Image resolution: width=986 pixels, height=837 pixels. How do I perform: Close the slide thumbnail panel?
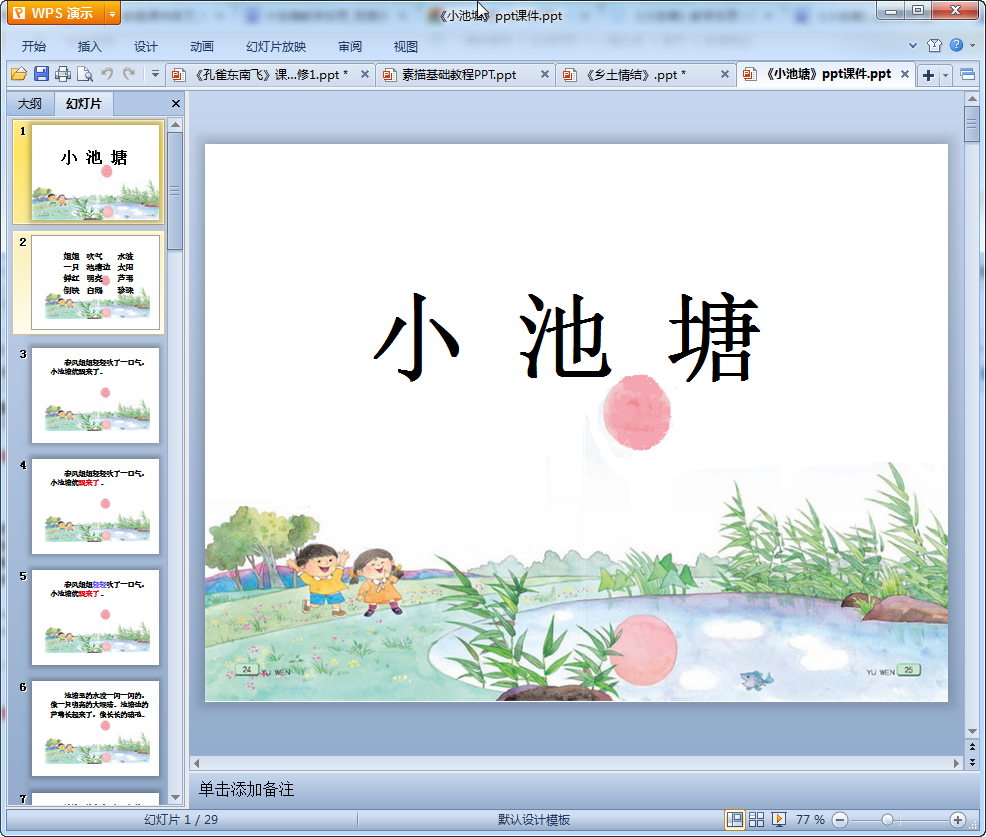(176, 104)
